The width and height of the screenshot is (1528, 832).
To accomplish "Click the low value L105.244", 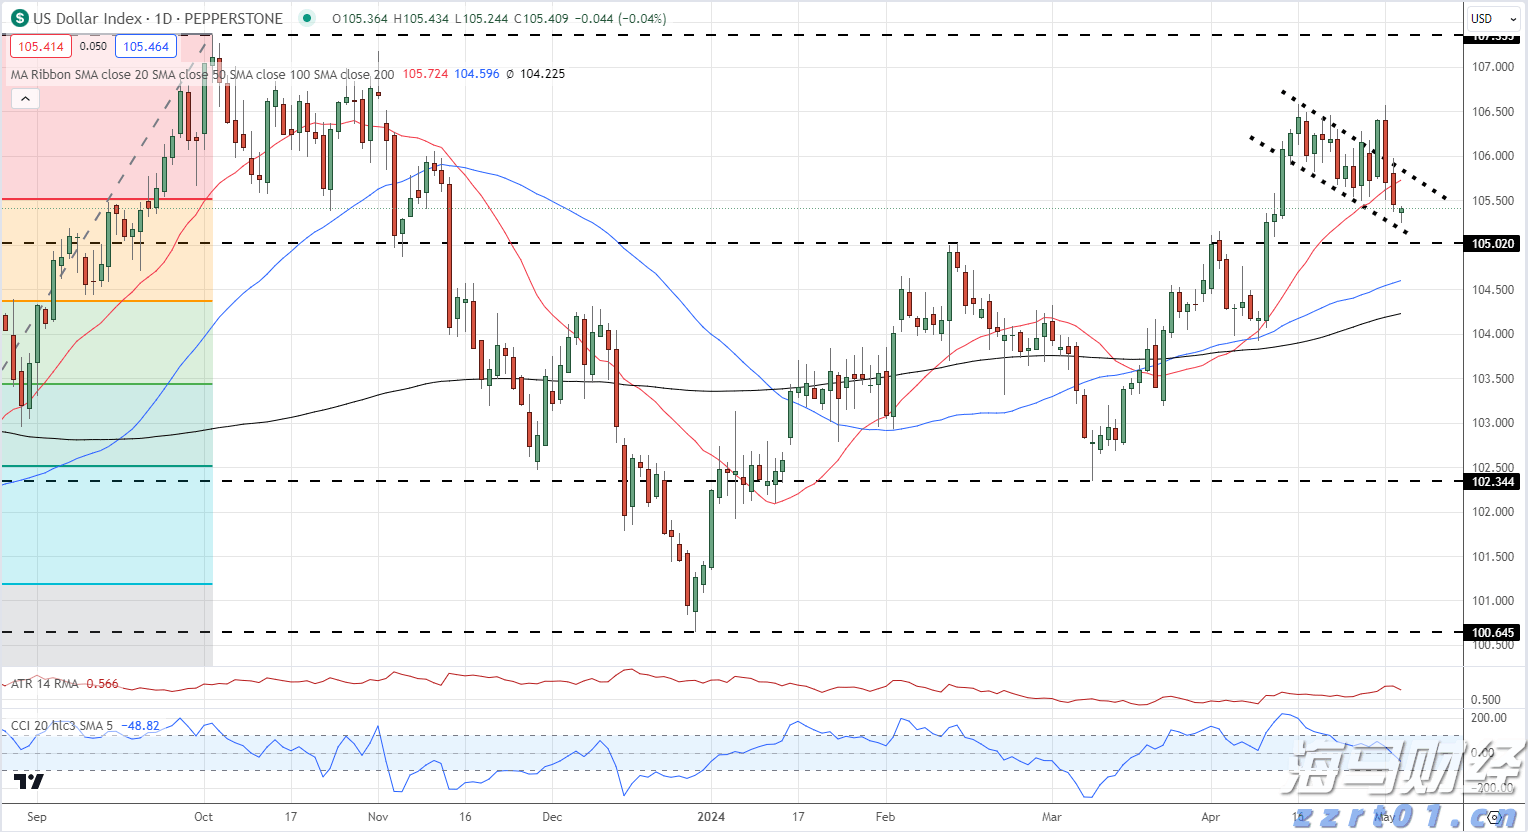I will 481,18.
